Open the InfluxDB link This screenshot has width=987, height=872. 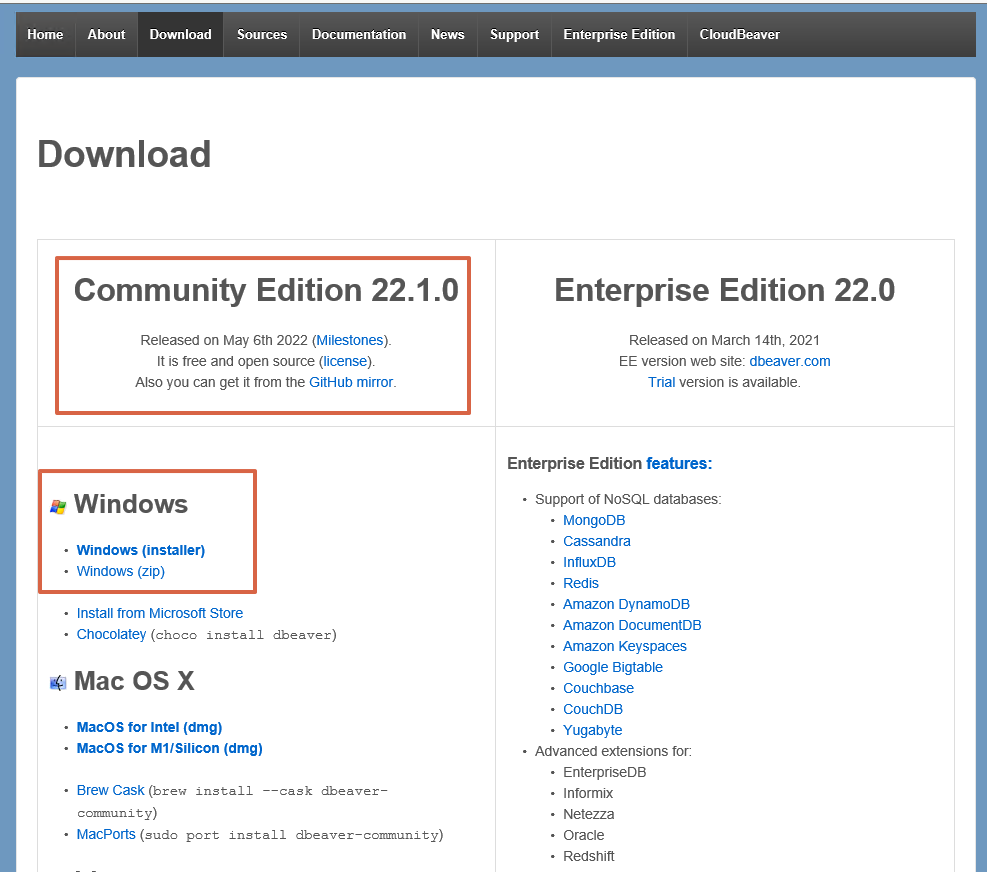coord(589,562)
